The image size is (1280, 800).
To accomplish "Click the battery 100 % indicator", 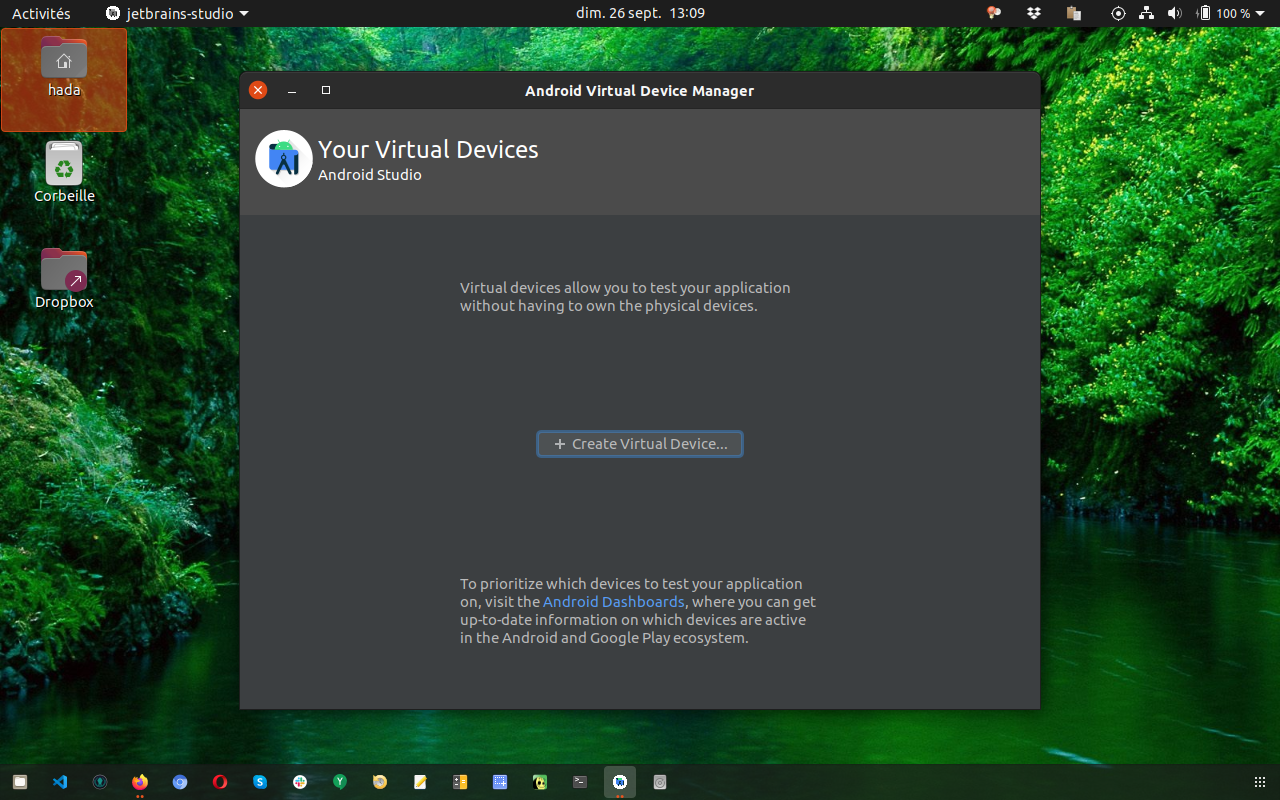I will pyautogui.click(x=1224, y=13).
